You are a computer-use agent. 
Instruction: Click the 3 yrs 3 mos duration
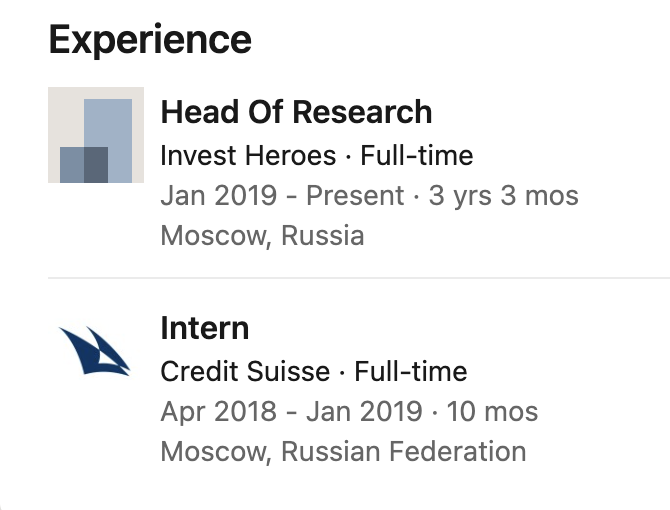(503, 195)
